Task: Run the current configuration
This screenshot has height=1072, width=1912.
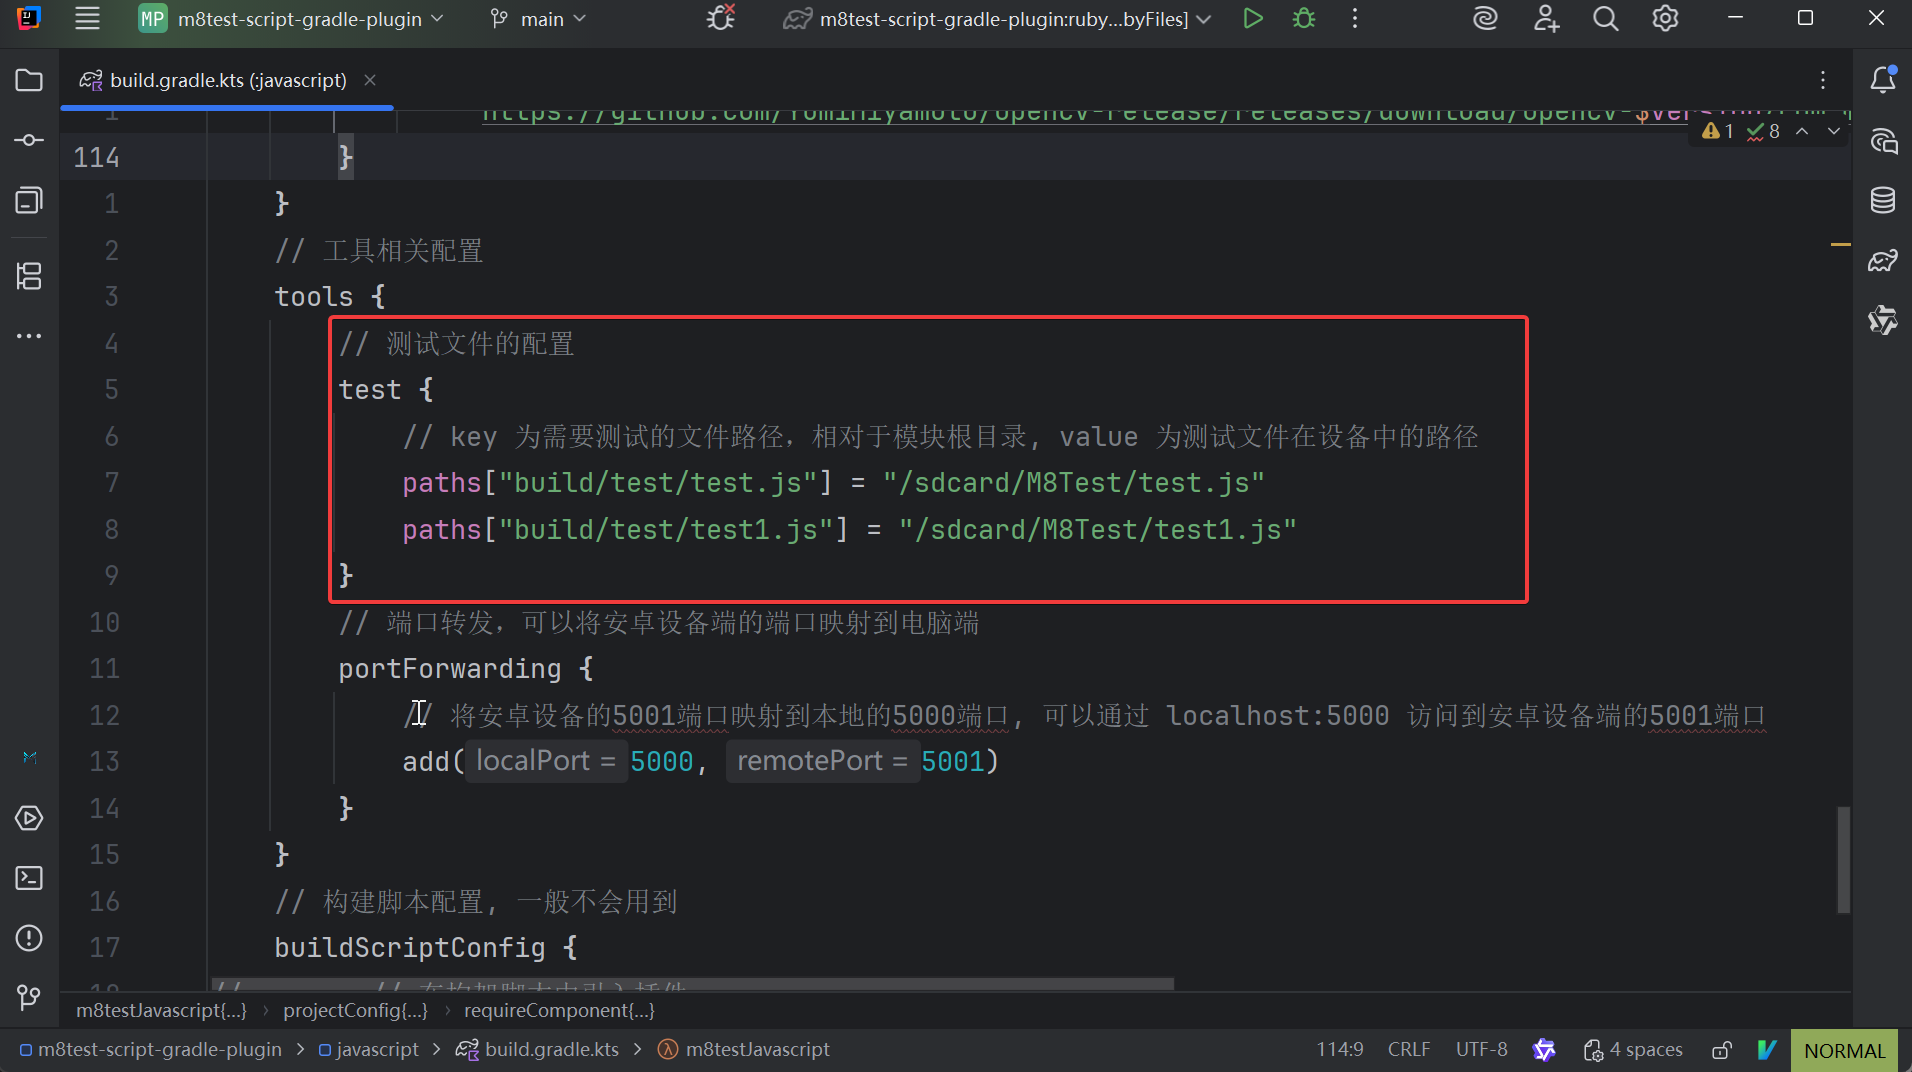Action: [x=1252, y=19]
